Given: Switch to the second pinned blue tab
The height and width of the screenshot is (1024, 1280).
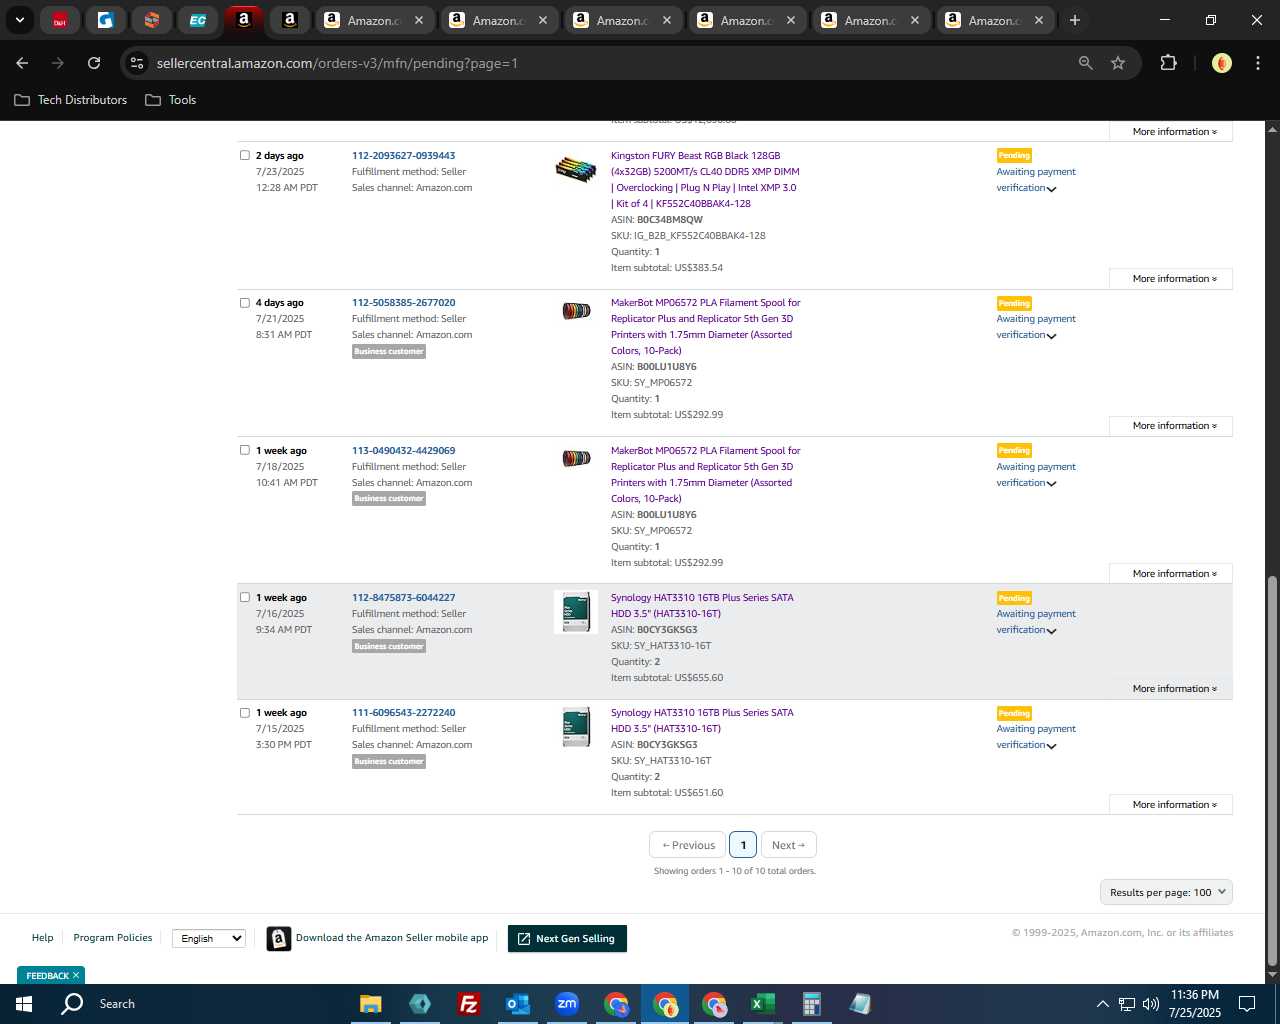Looking at the screenshot, I should (106, 20).
